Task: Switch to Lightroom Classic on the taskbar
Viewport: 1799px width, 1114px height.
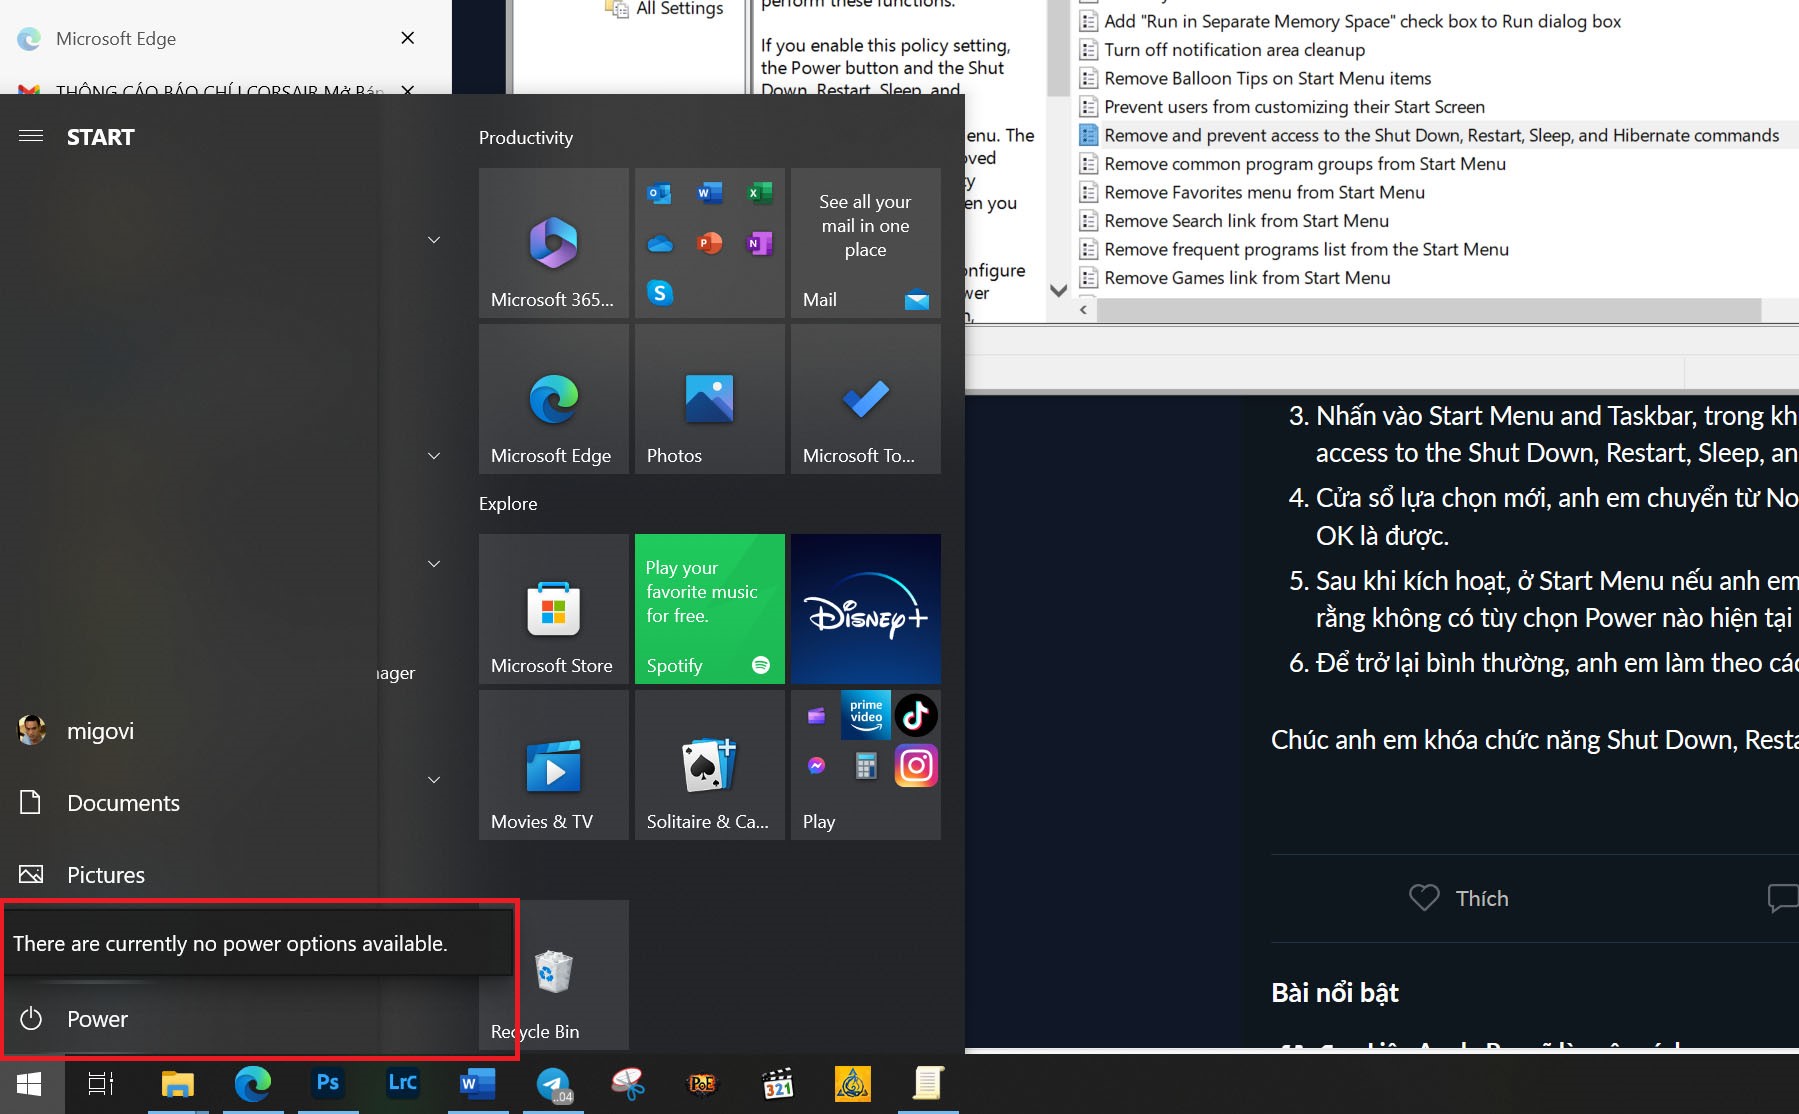Action: pyautogui.click(x=403, y=1084)
